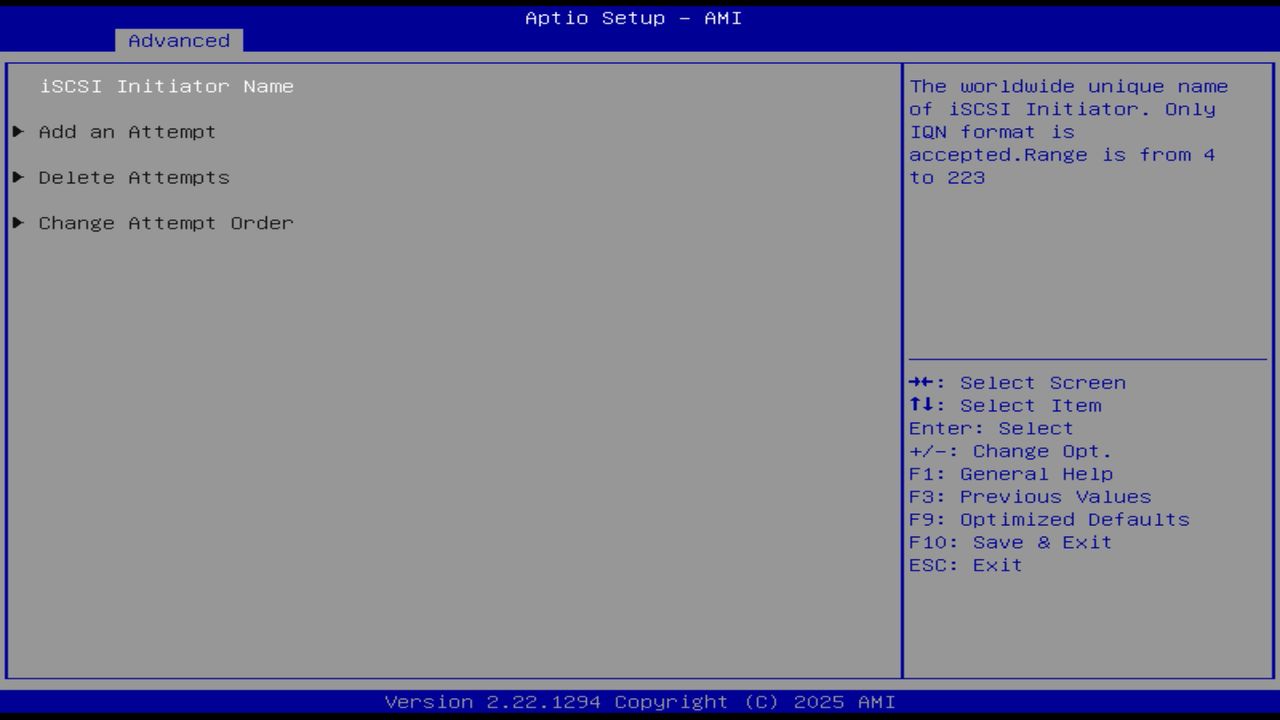The width and height of the screenshot is (1280, 720).
Task: Open the Add an Attempt entry
Action: 126,131
